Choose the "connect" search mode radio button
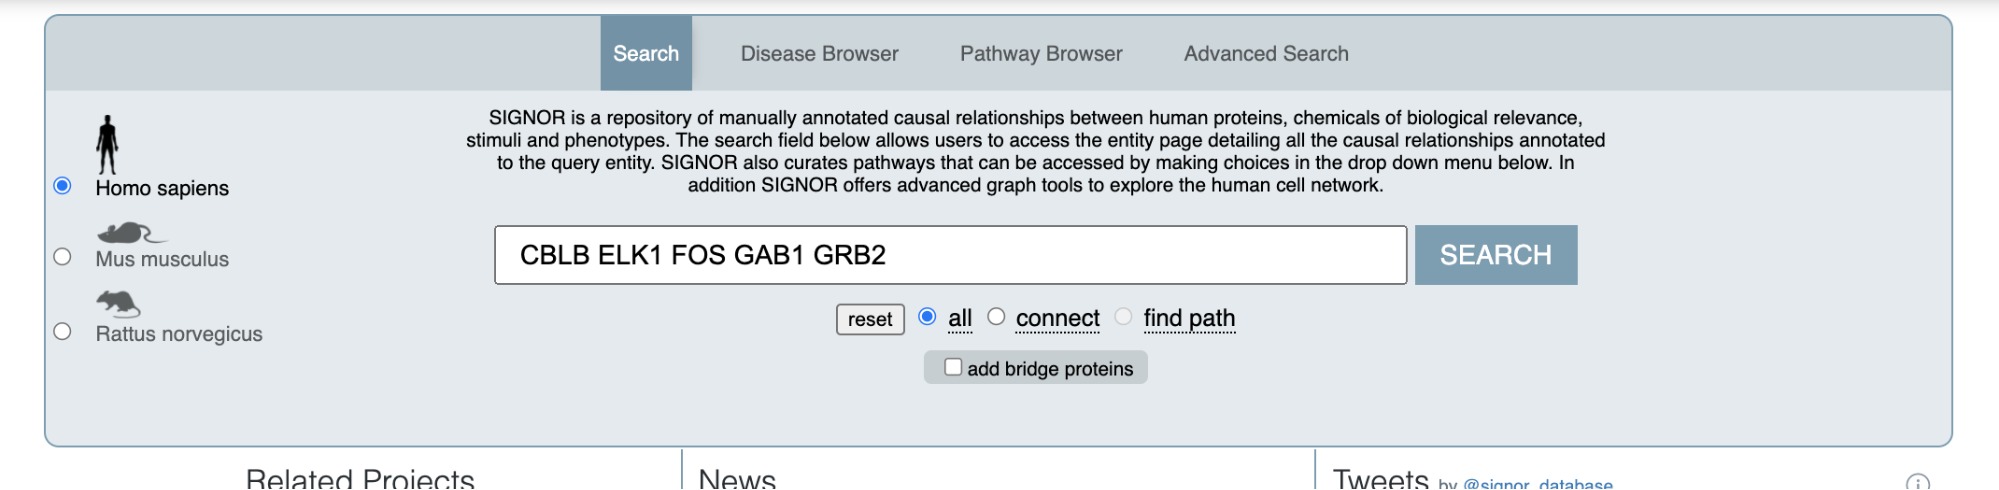This screenshot has height=490, width=1999. tap(996, 317)
